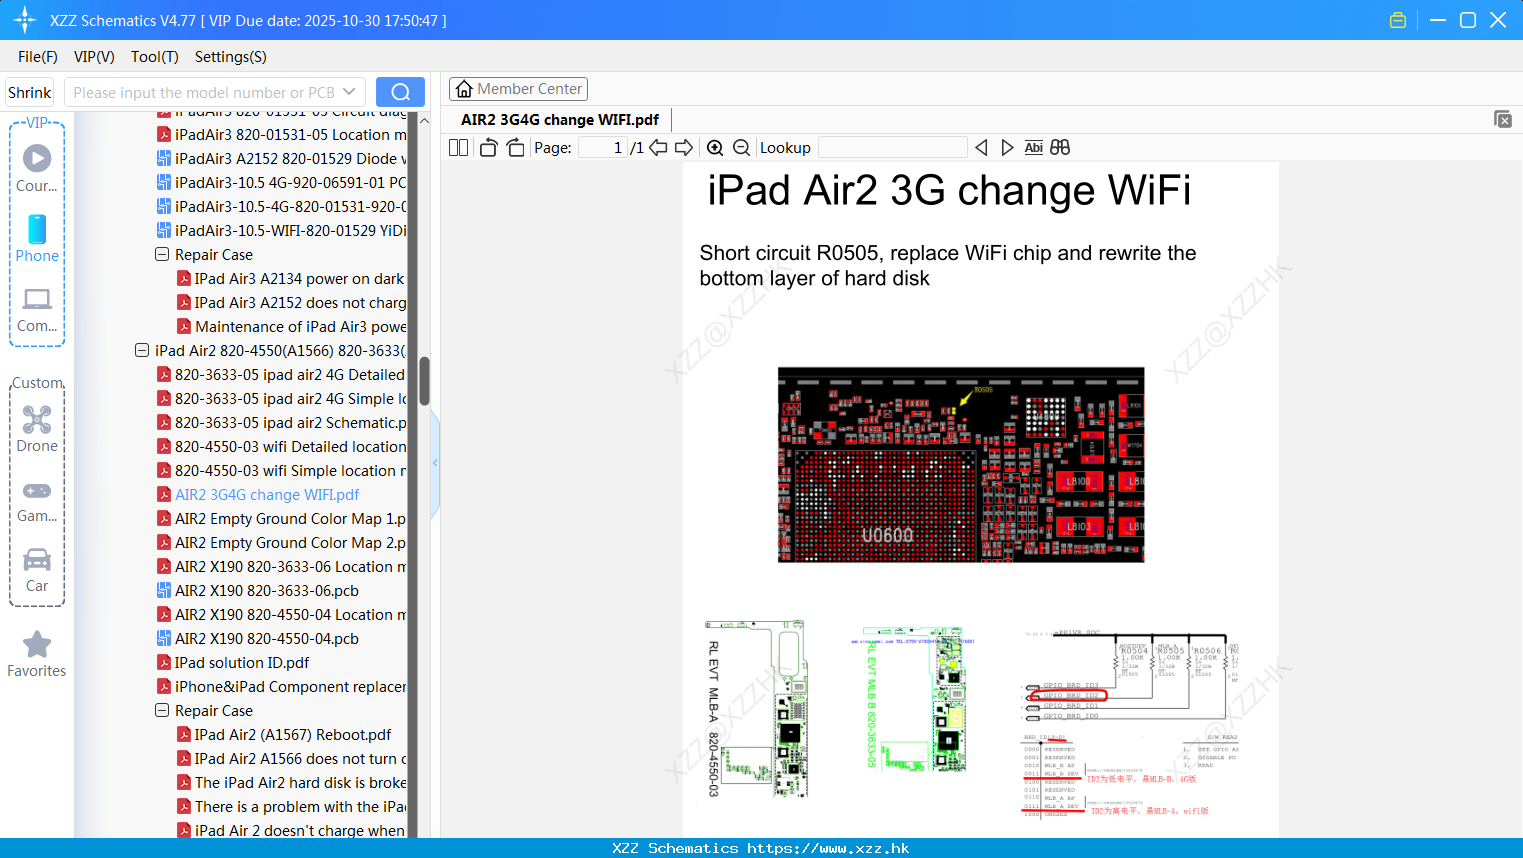Click the Lookup text field
Image resolution: width=1523 pixels, height=858 pixels.
[x=892, y=147]
